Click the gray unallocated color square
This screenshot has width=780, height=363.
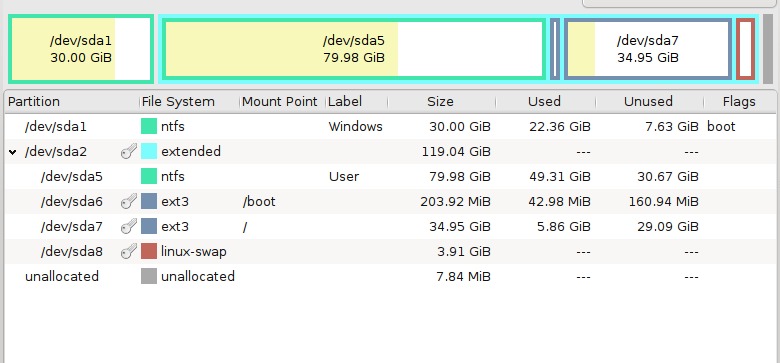(x=149, y=276)
